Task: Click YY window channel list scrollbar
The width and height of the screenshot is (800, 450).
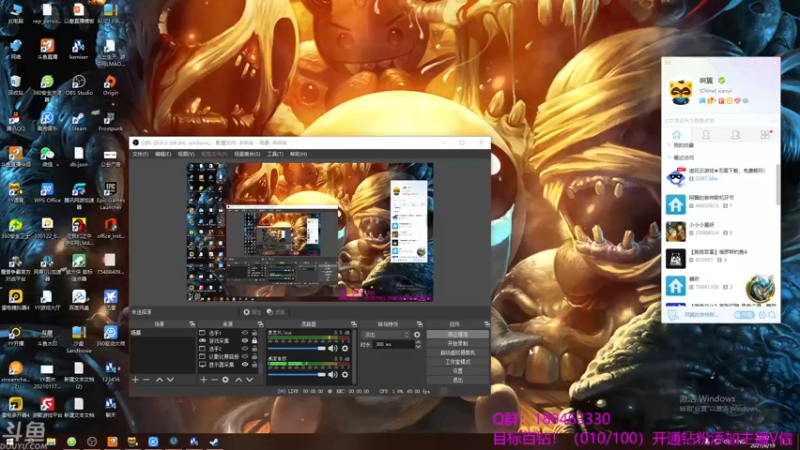Action: (778, 184)
